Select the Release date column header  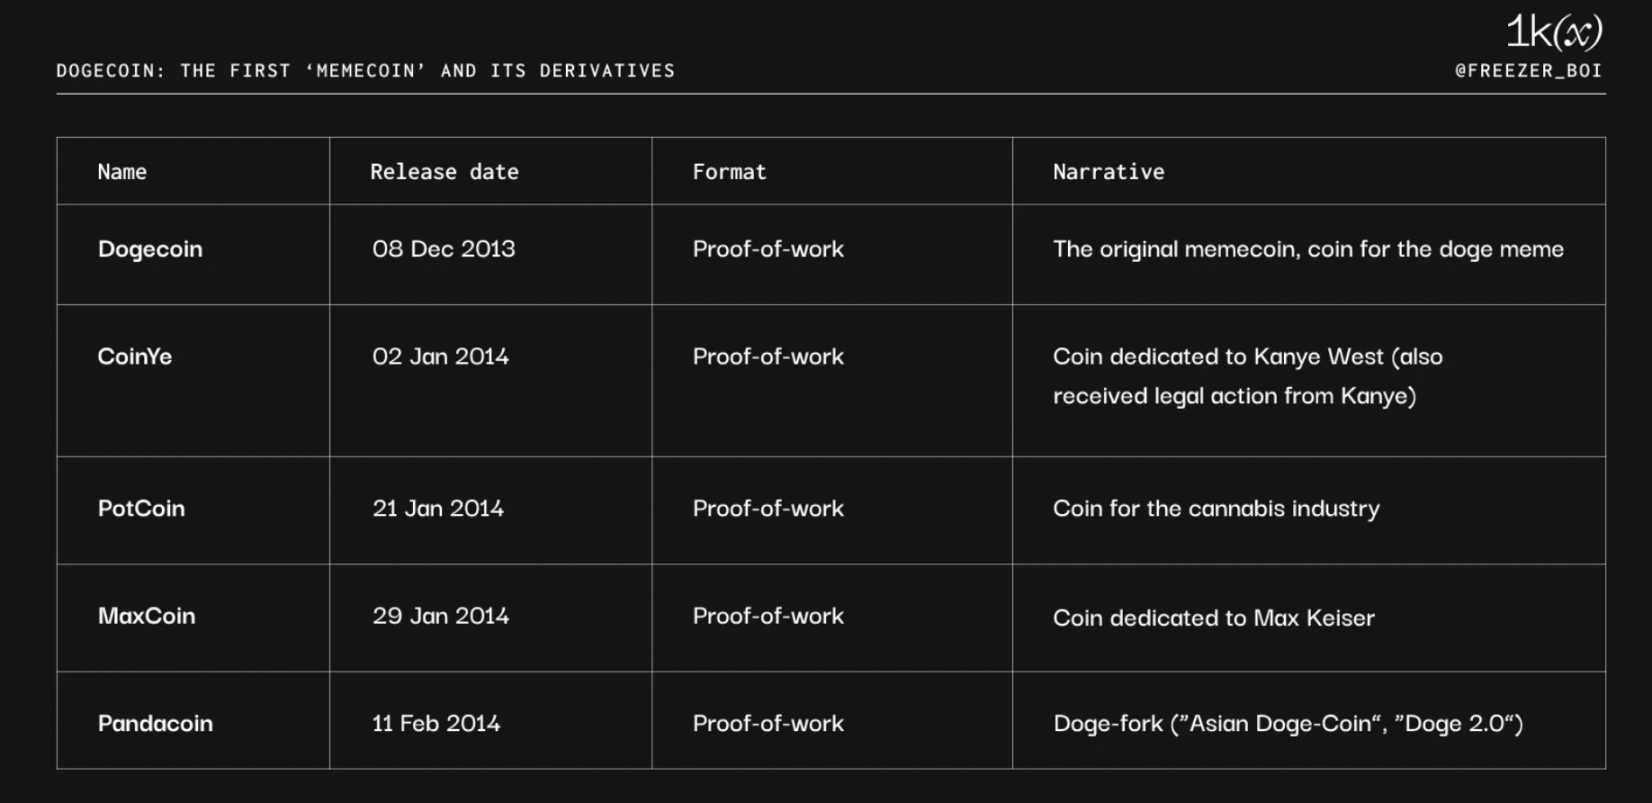click(444, 172)
